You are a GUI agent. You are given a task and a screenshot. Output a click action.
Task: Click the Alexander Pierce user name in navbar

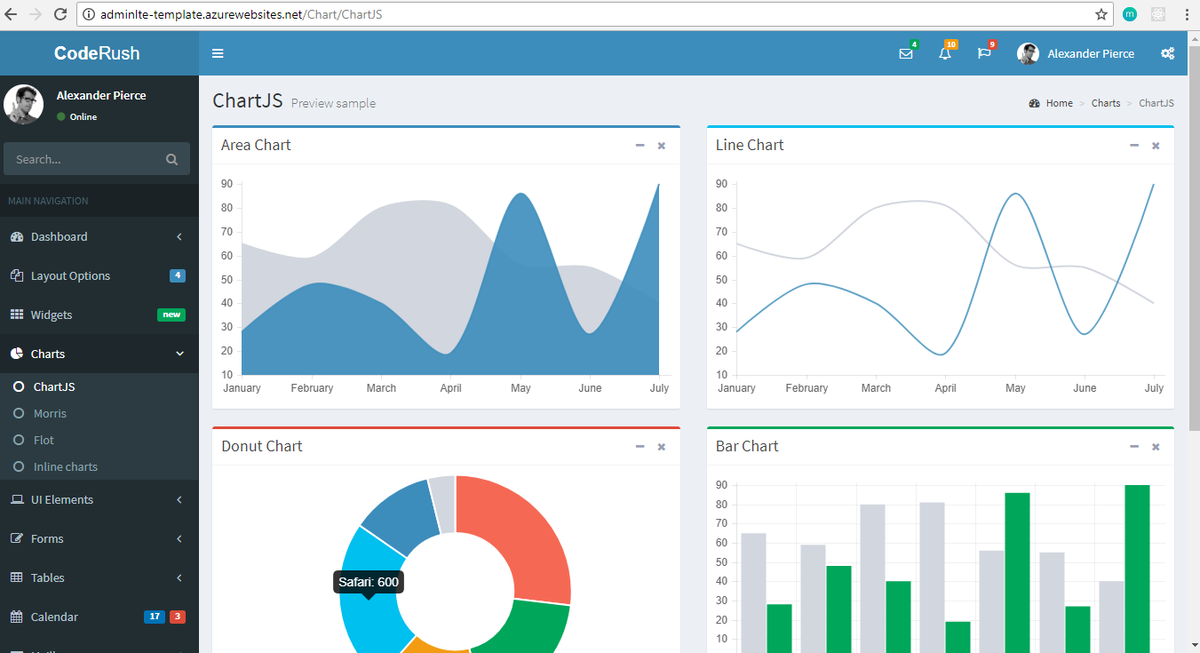(1091, 53)
